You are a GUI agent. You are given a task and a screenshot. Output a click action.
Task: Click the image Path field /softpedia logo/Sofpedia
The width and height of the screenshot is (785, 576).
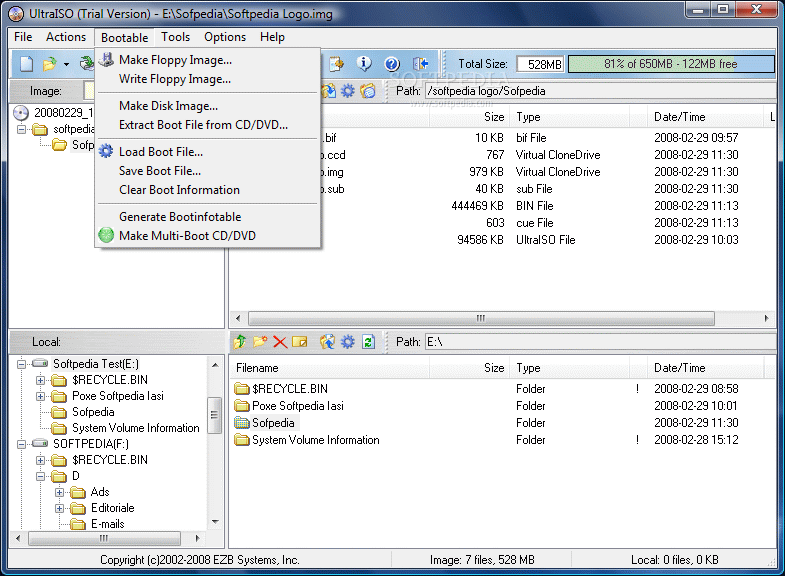pyautogui.click(x=599, y=91)
